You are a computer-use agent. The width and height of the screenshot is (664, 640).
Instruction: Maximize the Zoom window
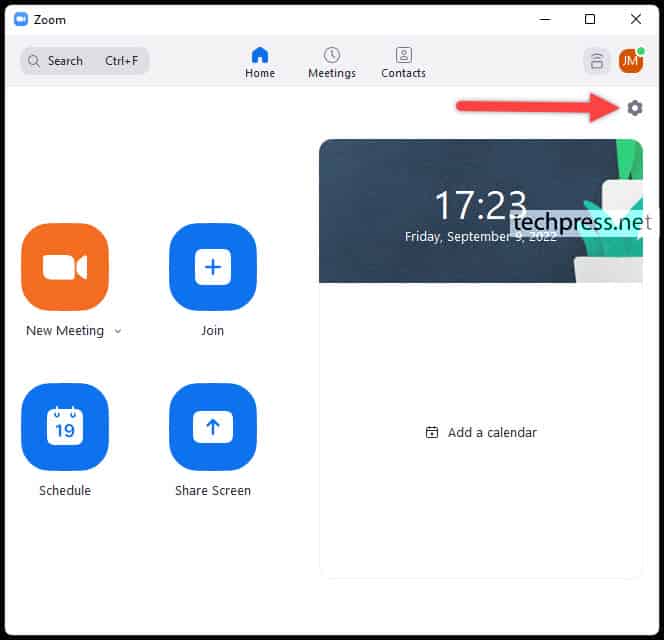coord(590,19)
